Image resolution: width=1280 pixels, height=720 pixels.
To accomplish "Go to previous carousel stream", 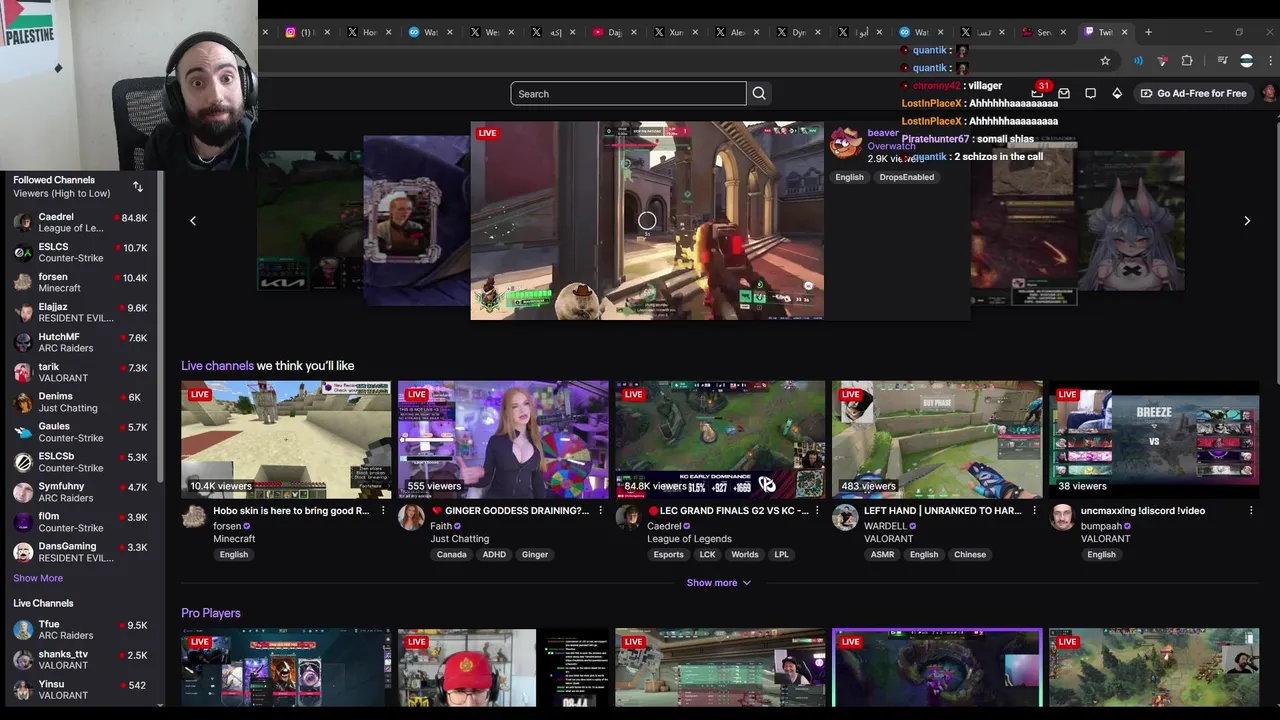I will (x=193, y=221).
